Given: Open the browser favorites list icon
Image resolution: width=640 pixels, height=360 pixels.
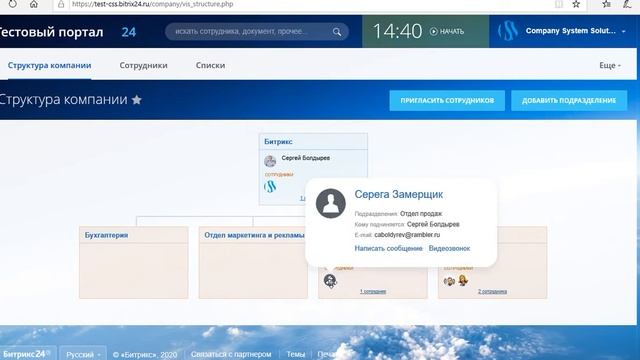Looking at the screenshot, I should coord(607,4).
